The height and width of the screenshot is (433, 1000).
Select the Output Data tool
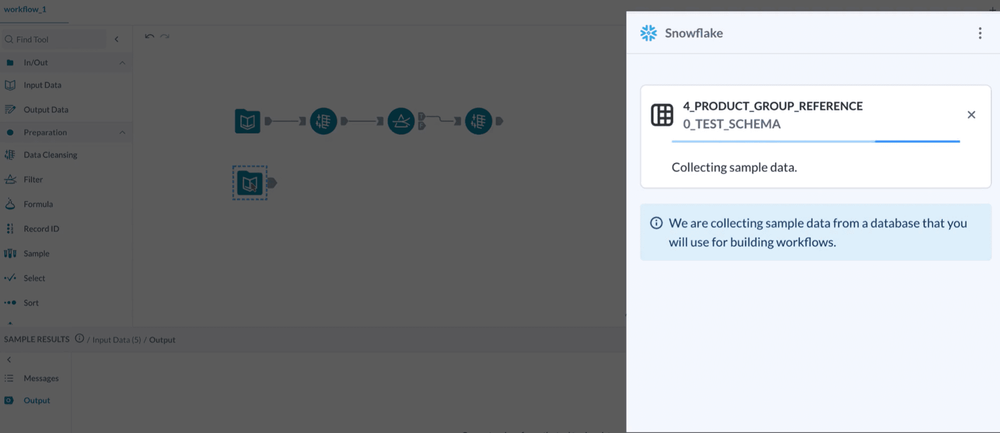pos(45,109)
